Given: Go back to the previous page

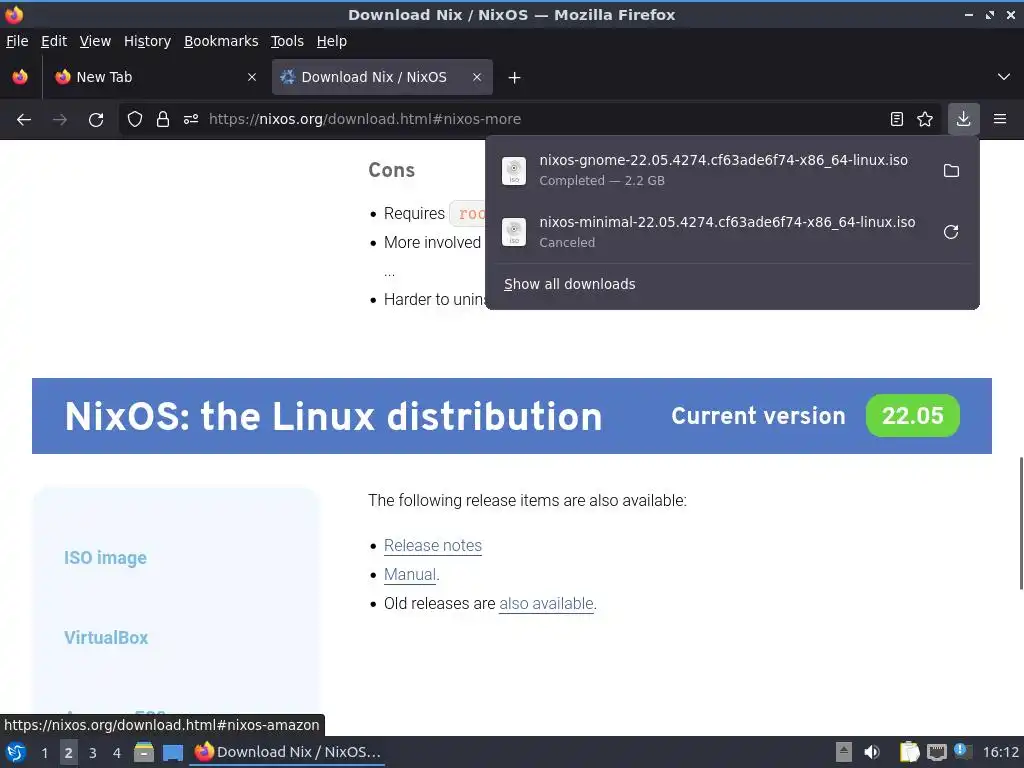Looking at the screenshot, I should click(x=24, y=119).
